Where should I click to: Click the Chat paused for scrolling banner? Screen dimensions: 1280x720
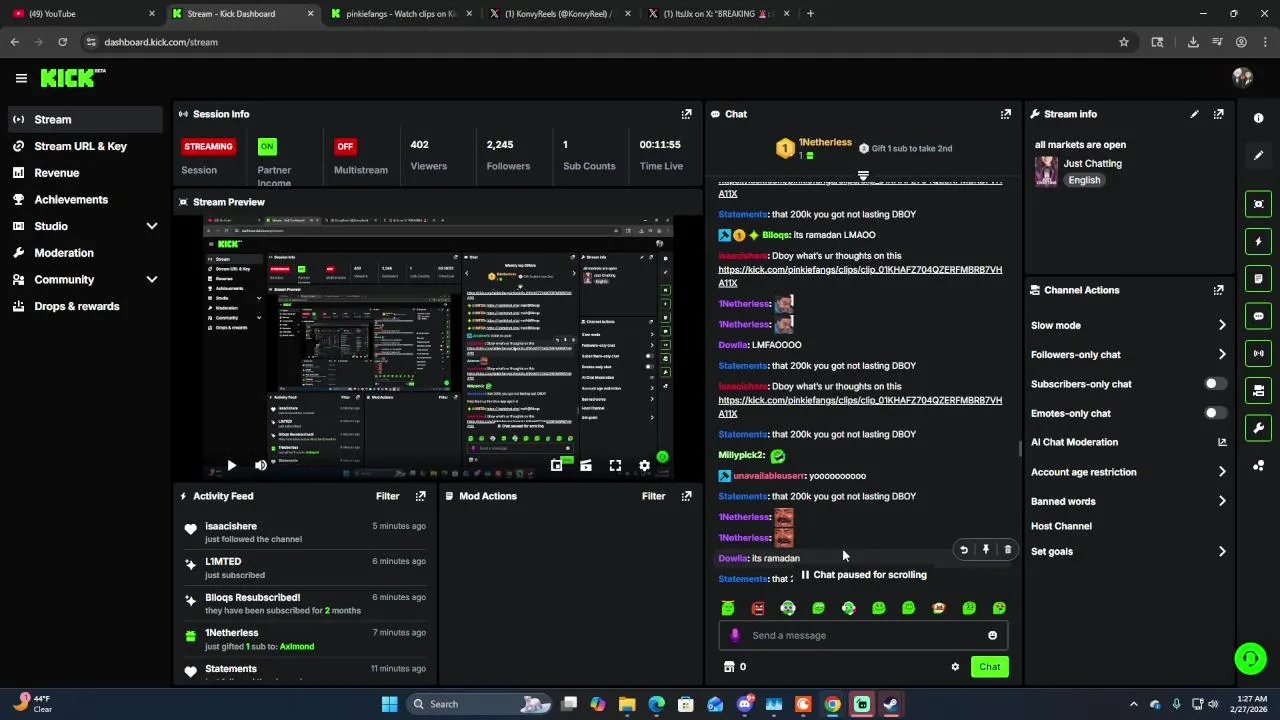pos(864,575)
